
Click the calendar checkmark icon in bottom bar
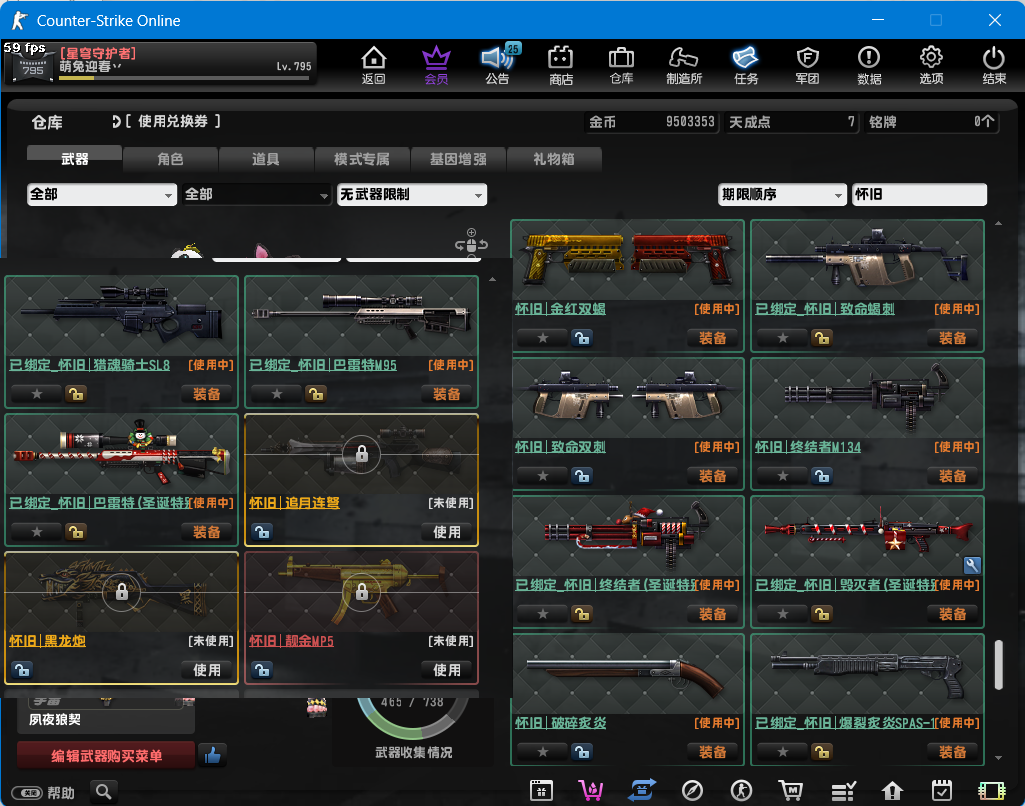point(942,791)
